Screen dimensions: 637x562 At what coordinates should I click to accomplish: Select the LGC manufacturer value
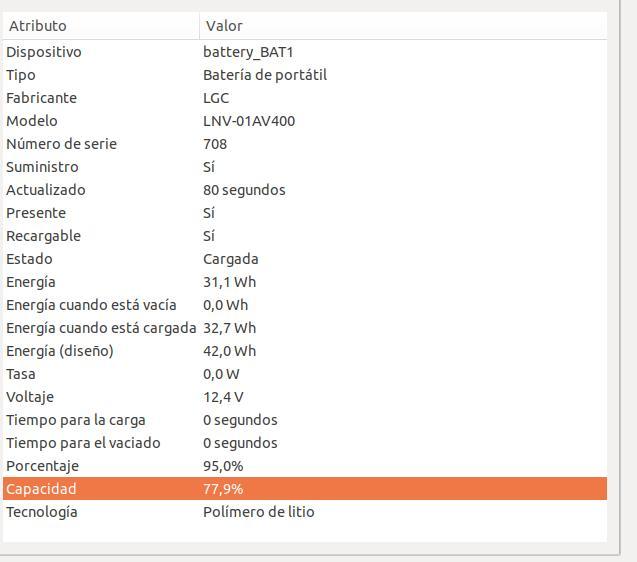pos(216,98)
